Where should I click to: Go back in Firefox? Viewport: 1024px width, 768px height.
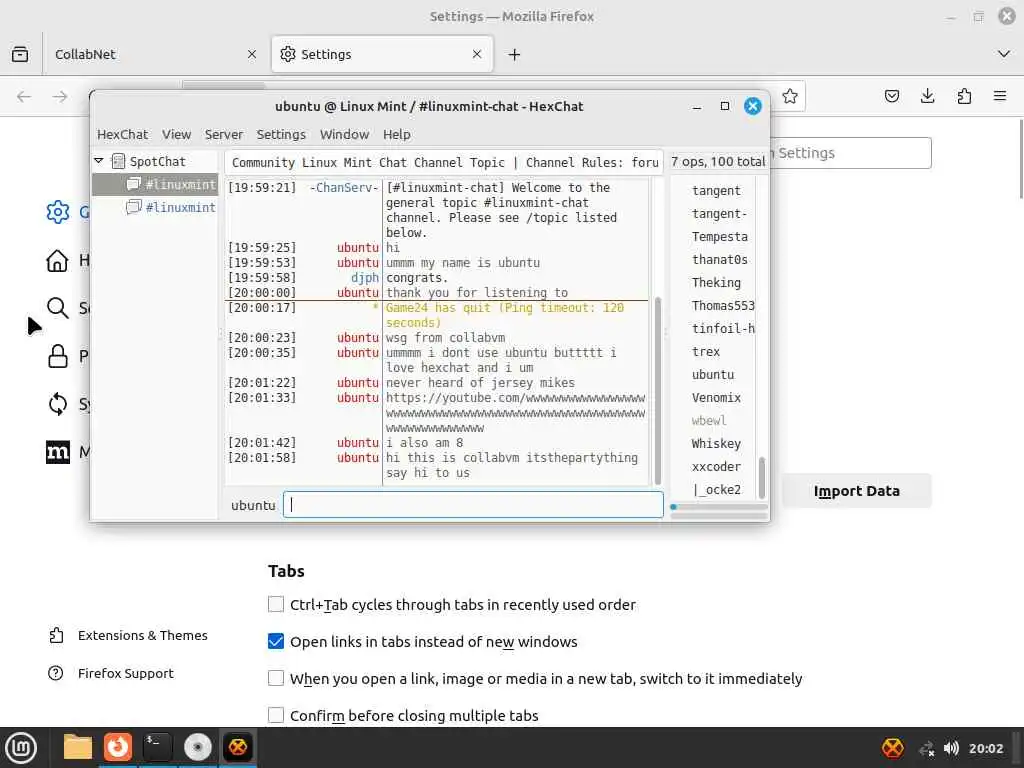coord(24,97)
